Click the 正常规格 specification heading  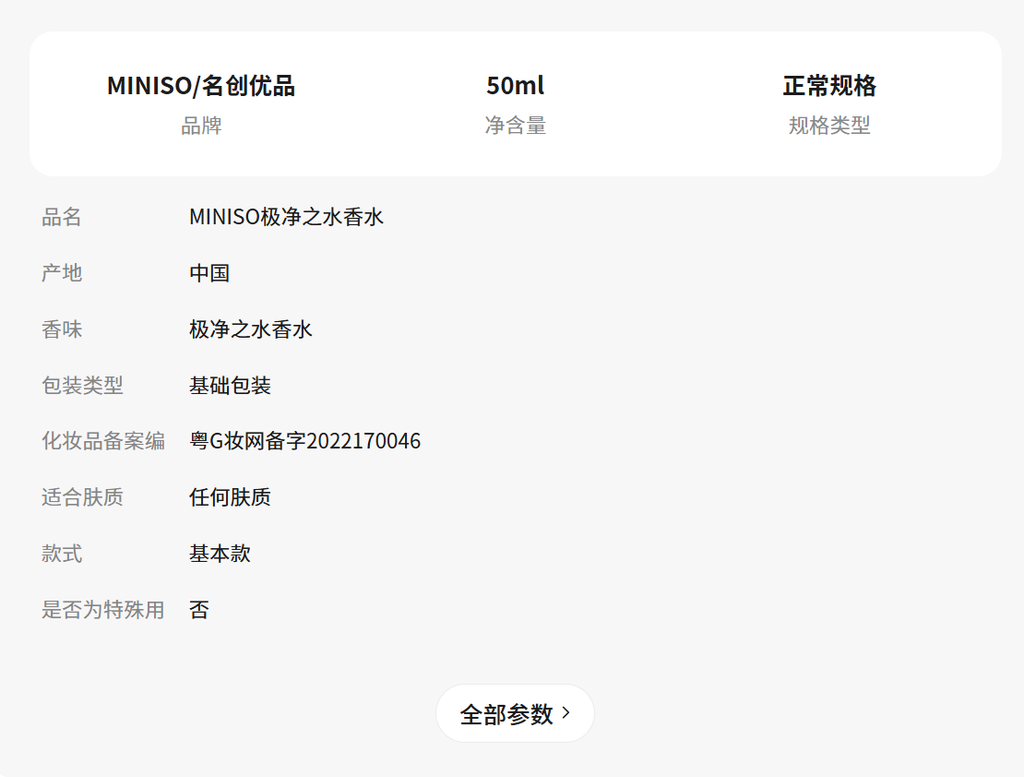tap(829, 86)
